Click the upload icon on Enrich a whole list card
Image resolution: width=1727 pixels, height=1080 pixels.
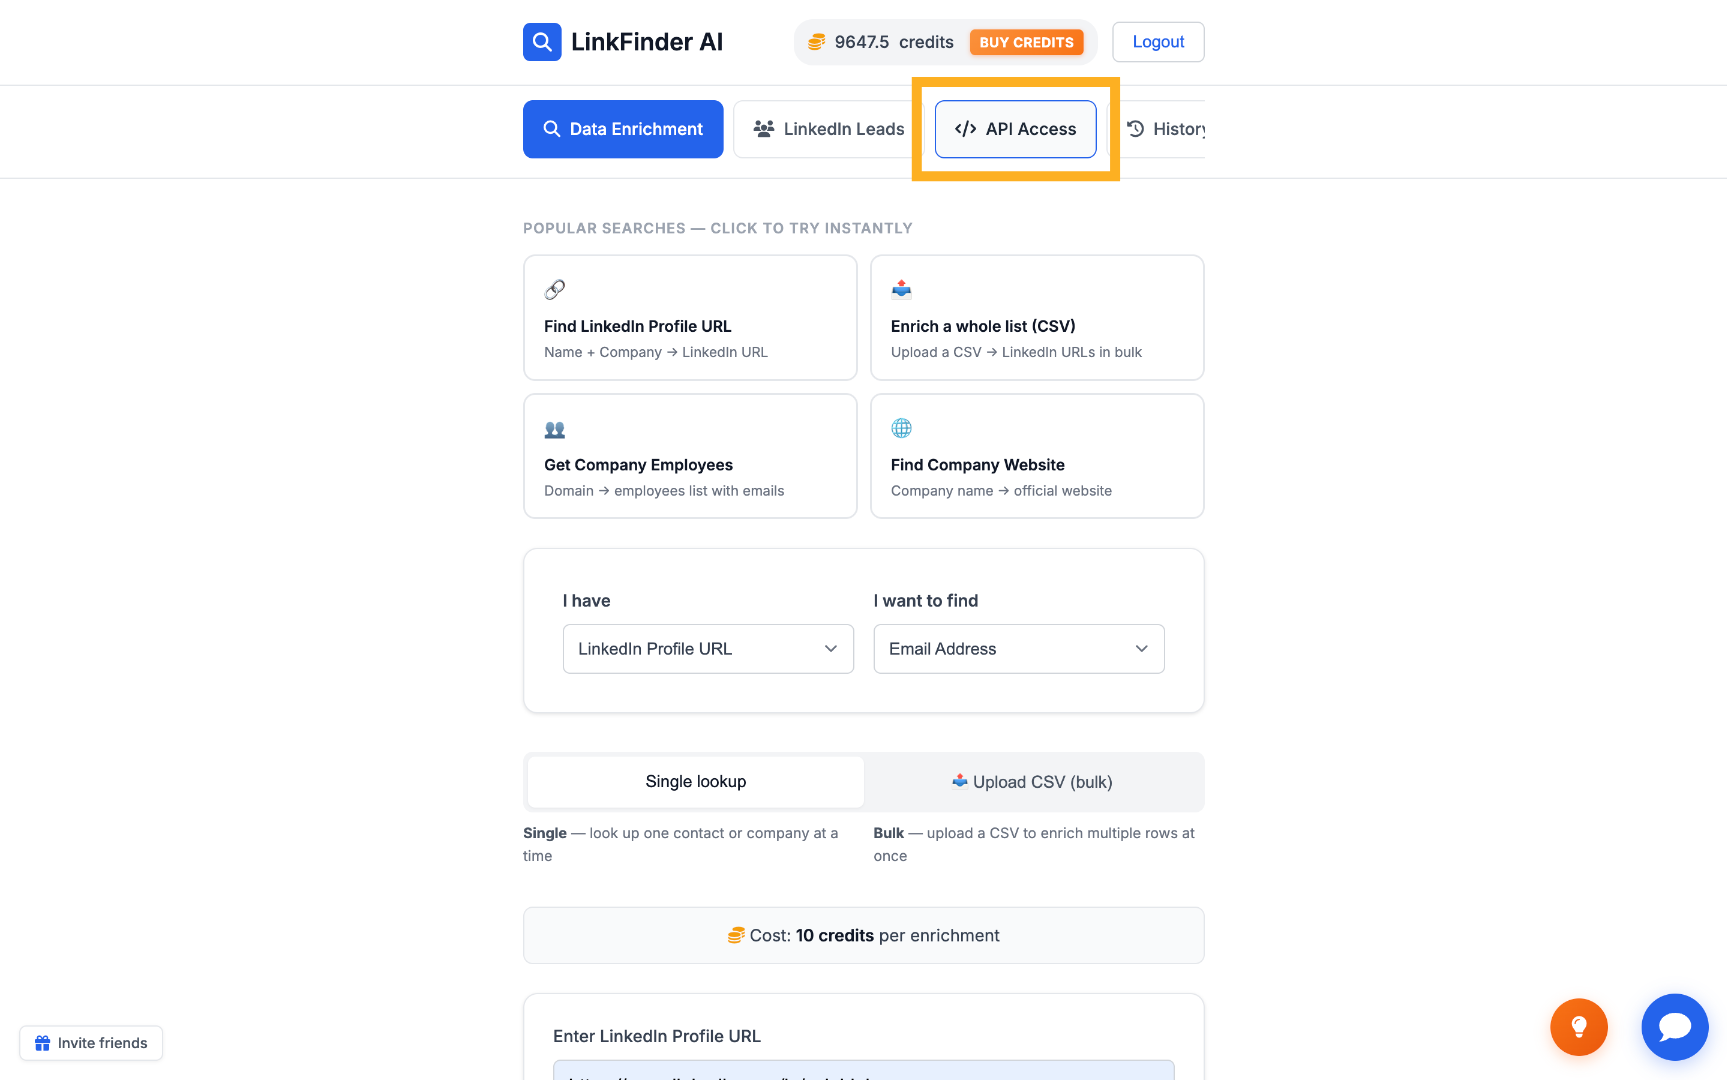point(902,290)
